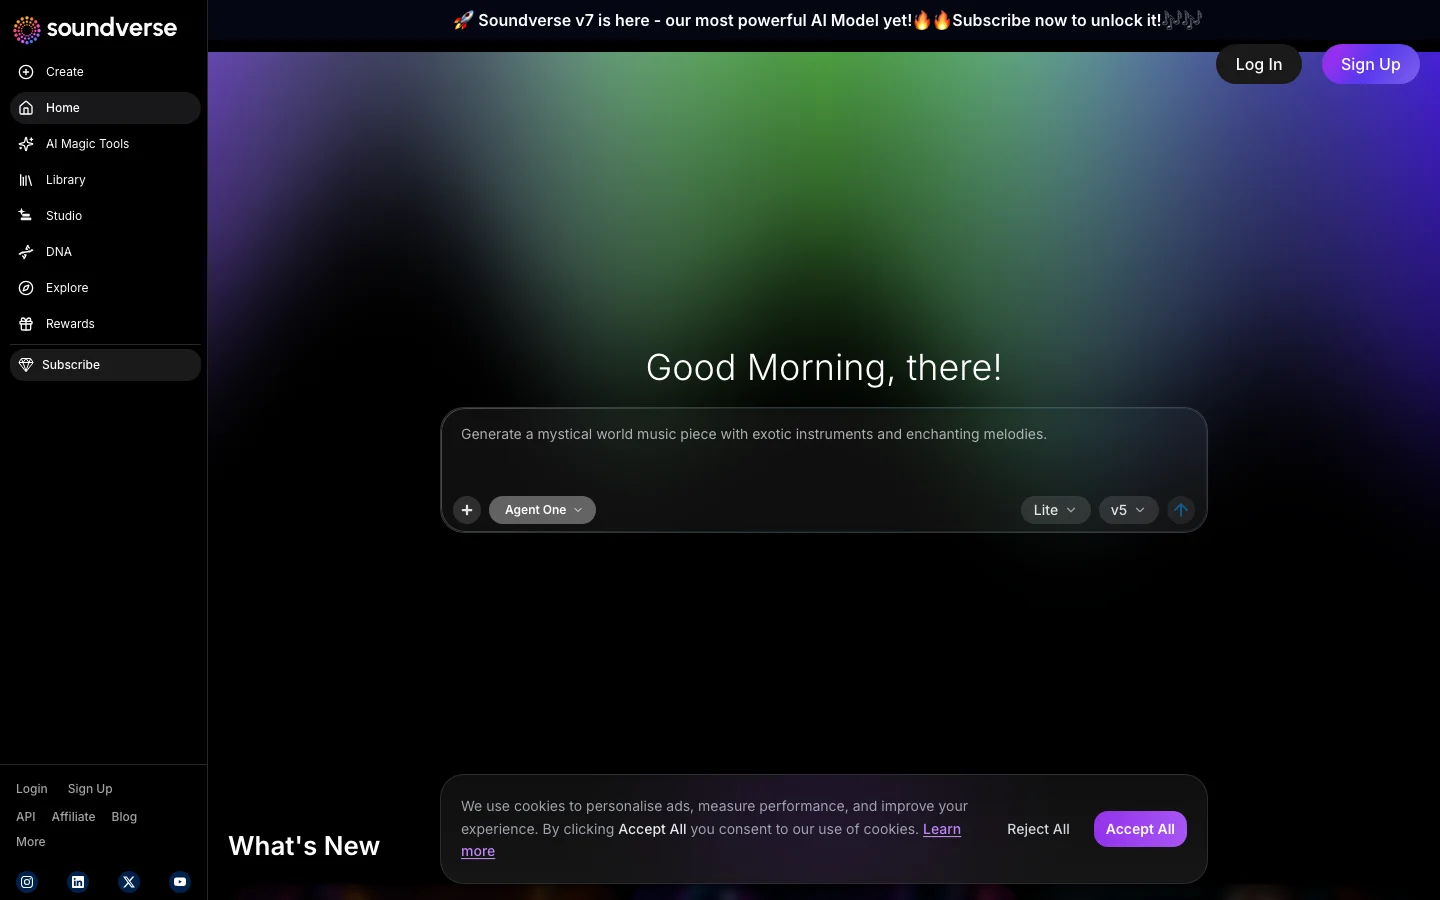Click the Log In button
1440x900 pixels.
point(1258,64)
